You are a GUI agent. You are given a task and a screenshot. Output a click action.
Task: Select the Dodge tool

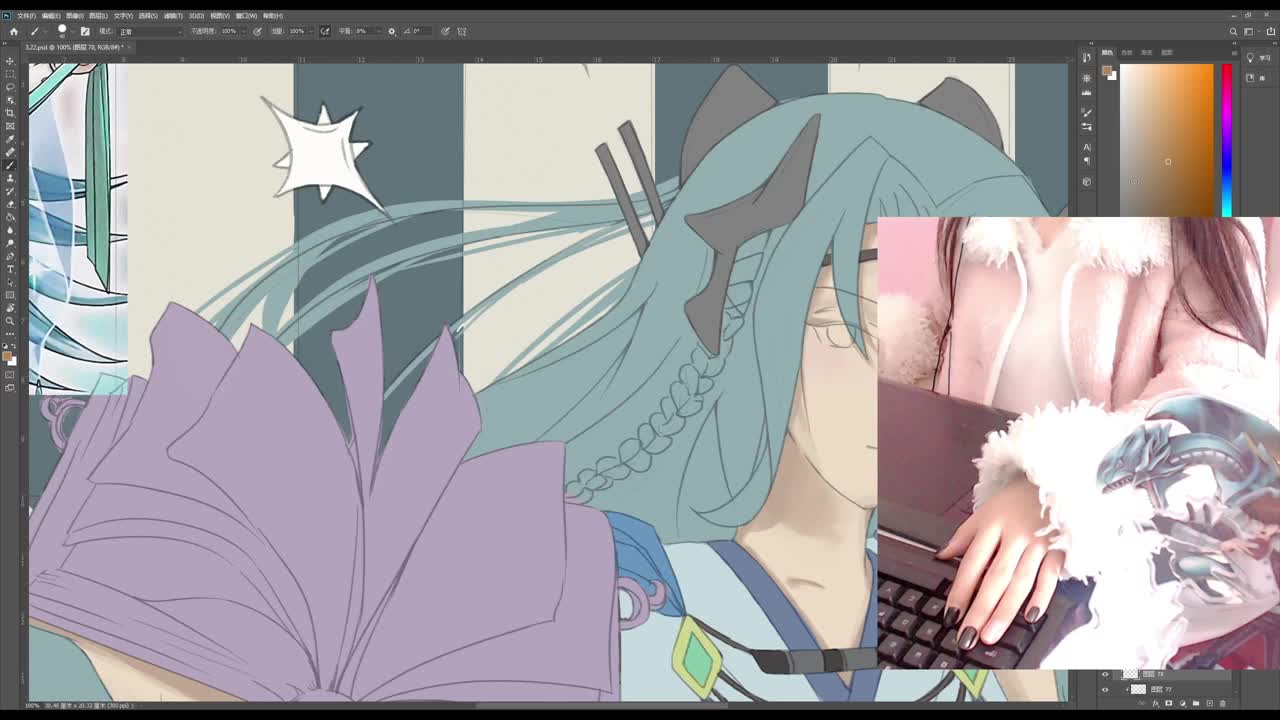tap(10, 243)
